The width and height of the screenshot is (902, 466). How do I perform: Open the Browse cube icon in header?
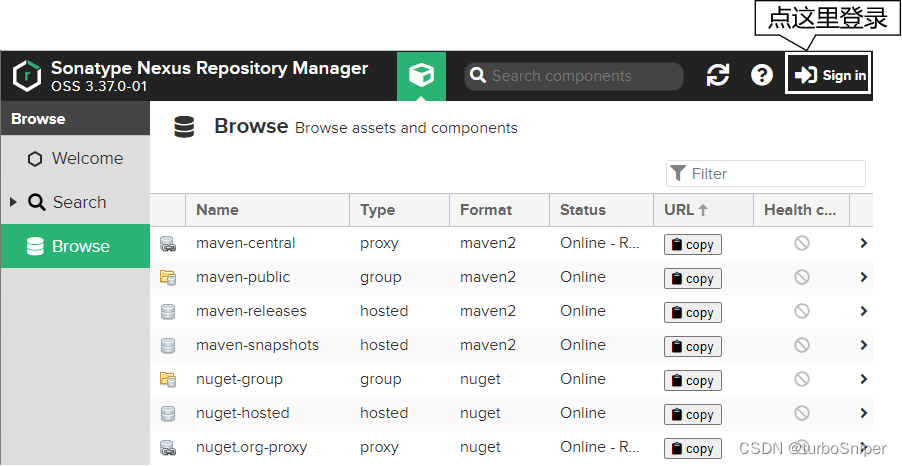[421, 76]
